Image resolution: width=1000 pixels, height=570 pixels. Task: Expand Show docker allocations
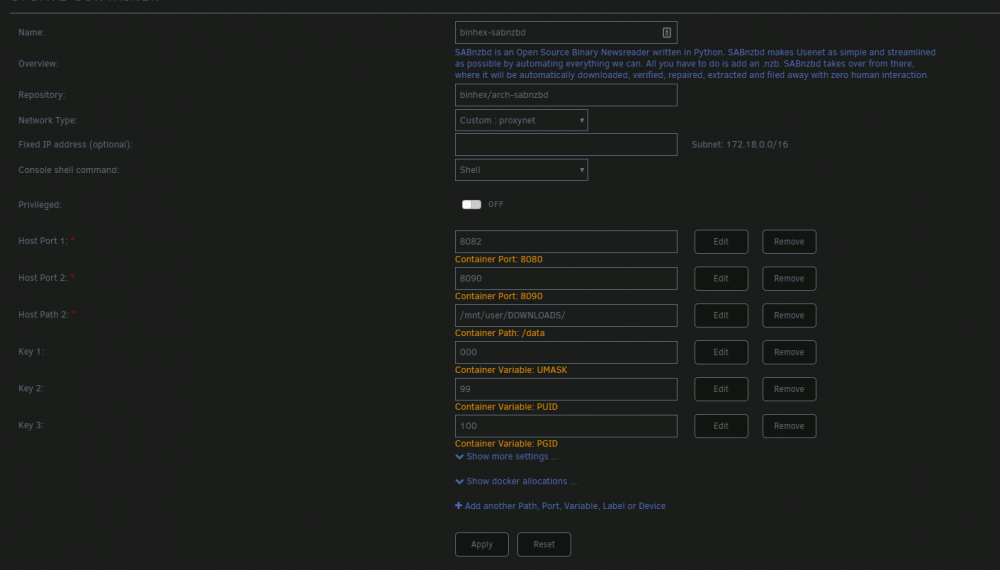516,481
